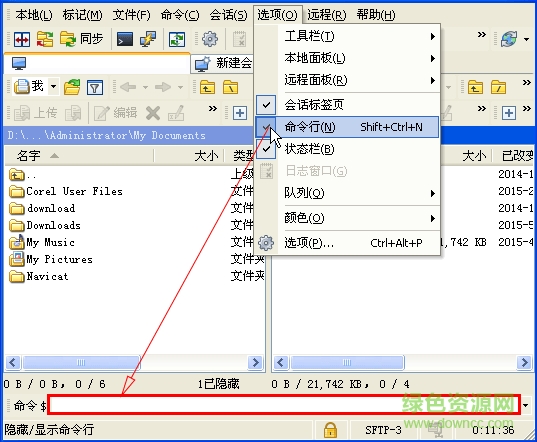Click the 命令 $ command input field
Screen dimensions: 537x442
pyautogui.click(x=284, y=405)
